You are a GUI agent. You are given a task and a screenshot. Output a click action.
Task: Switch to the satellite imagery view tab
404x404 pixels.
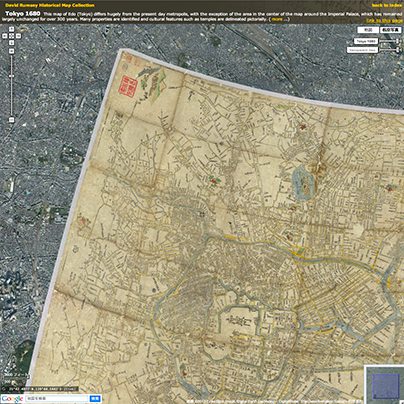pos(391,30)
